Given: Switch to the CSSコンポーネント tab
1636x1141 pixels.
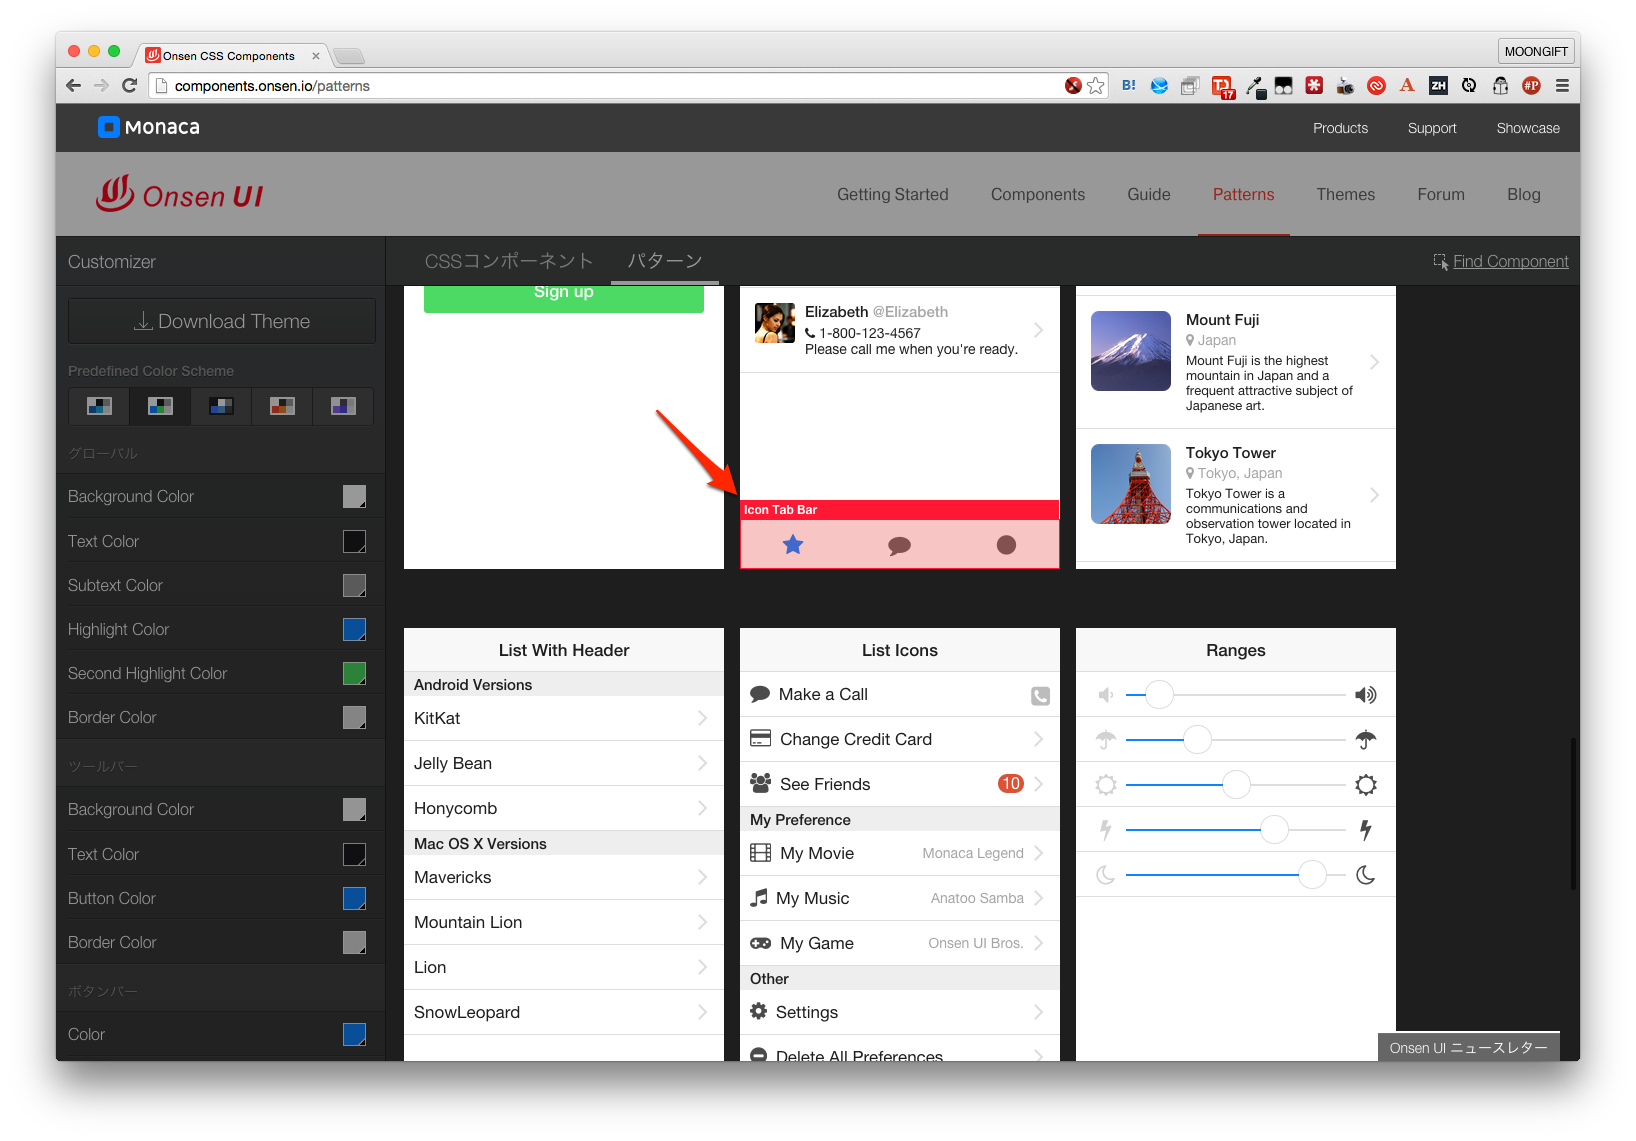Looking at the screenshot, I should pyautogui.click(x=508, y=261).
